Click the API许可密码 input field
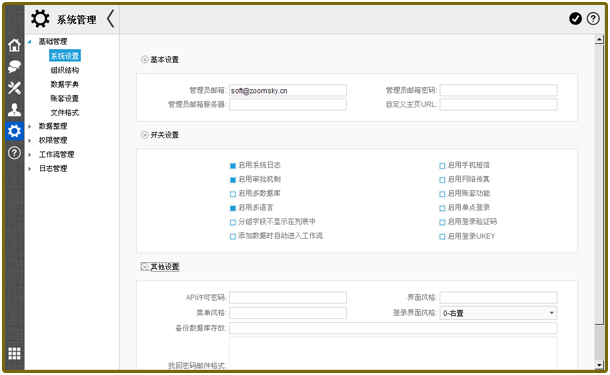Viewport: 610px width, 375px height. pos(288,298)
